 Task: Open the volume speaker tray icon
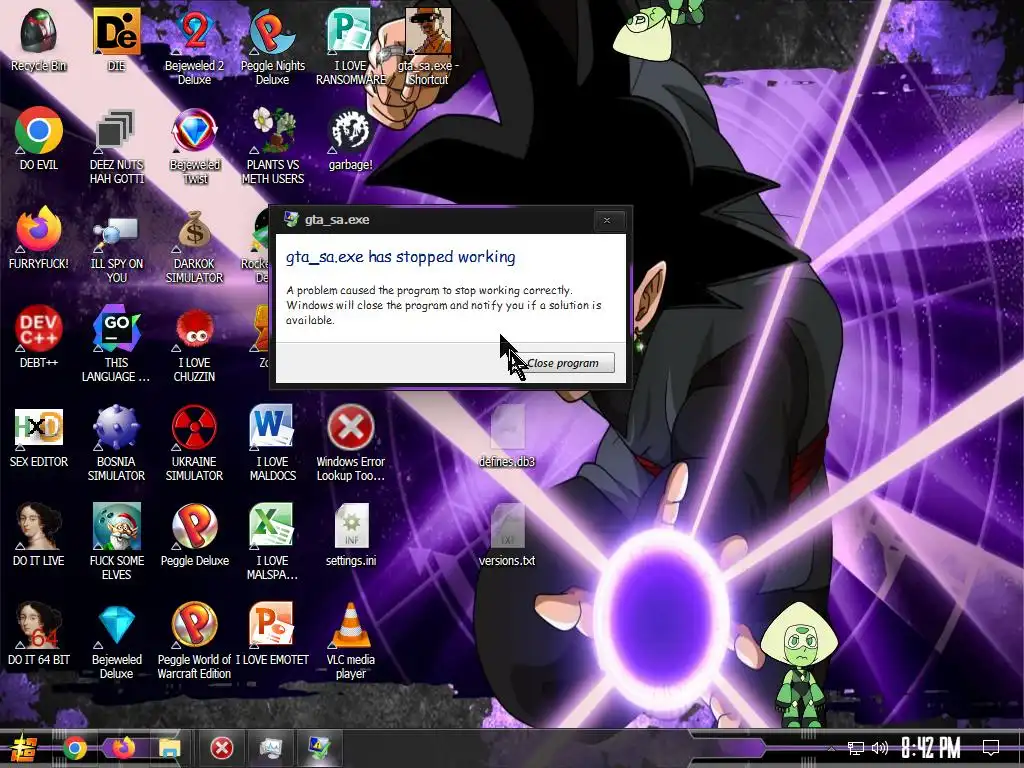880,748
